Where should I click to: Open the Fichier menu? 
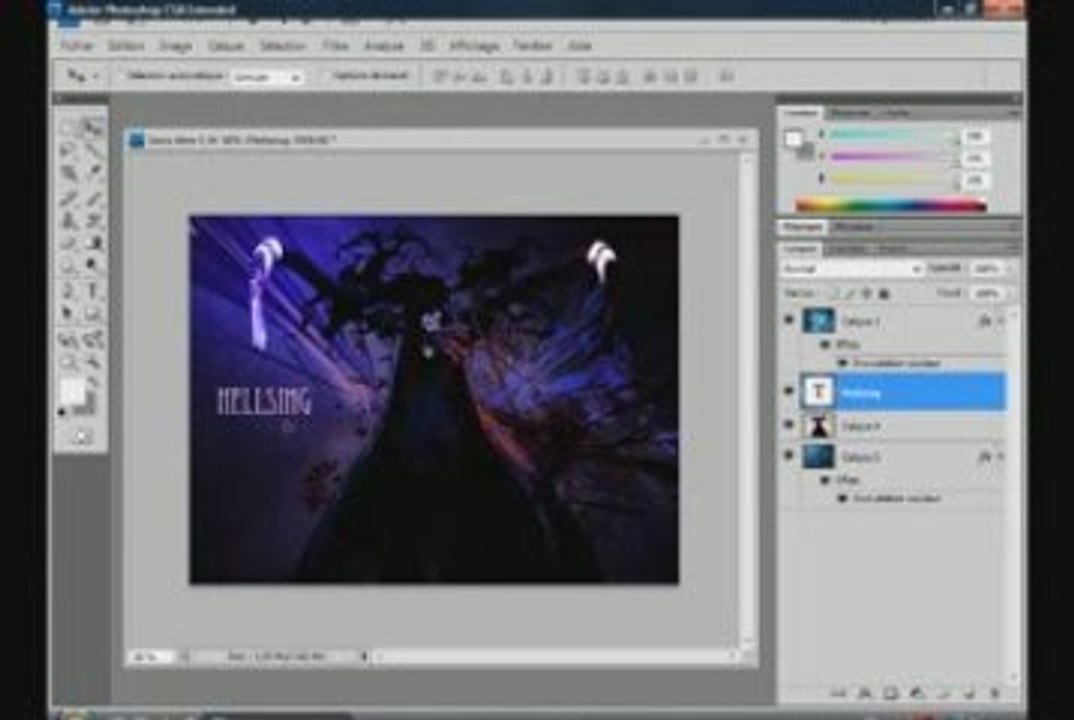coord(77,46)
